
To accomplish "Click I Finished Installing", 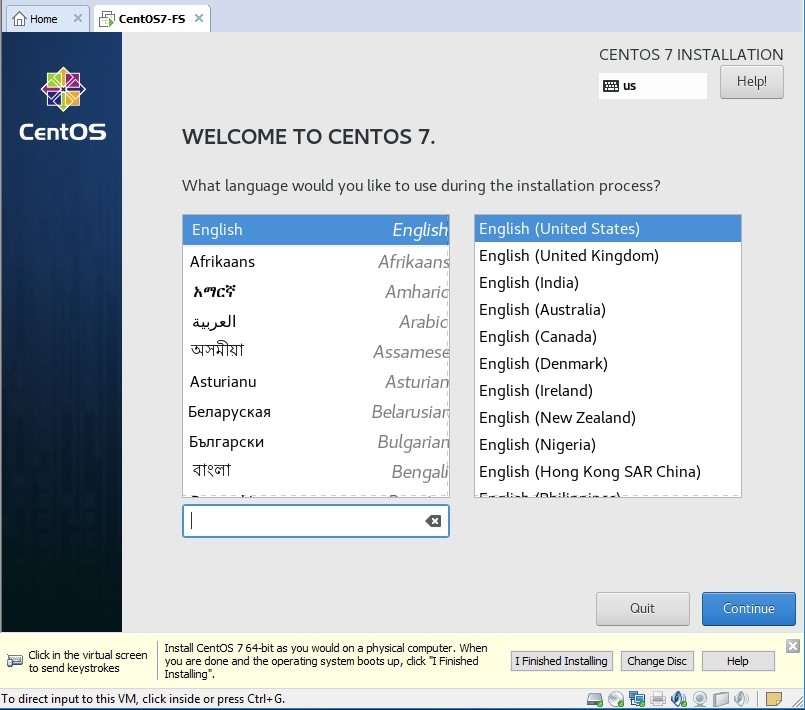I will (x=560, y=661).
